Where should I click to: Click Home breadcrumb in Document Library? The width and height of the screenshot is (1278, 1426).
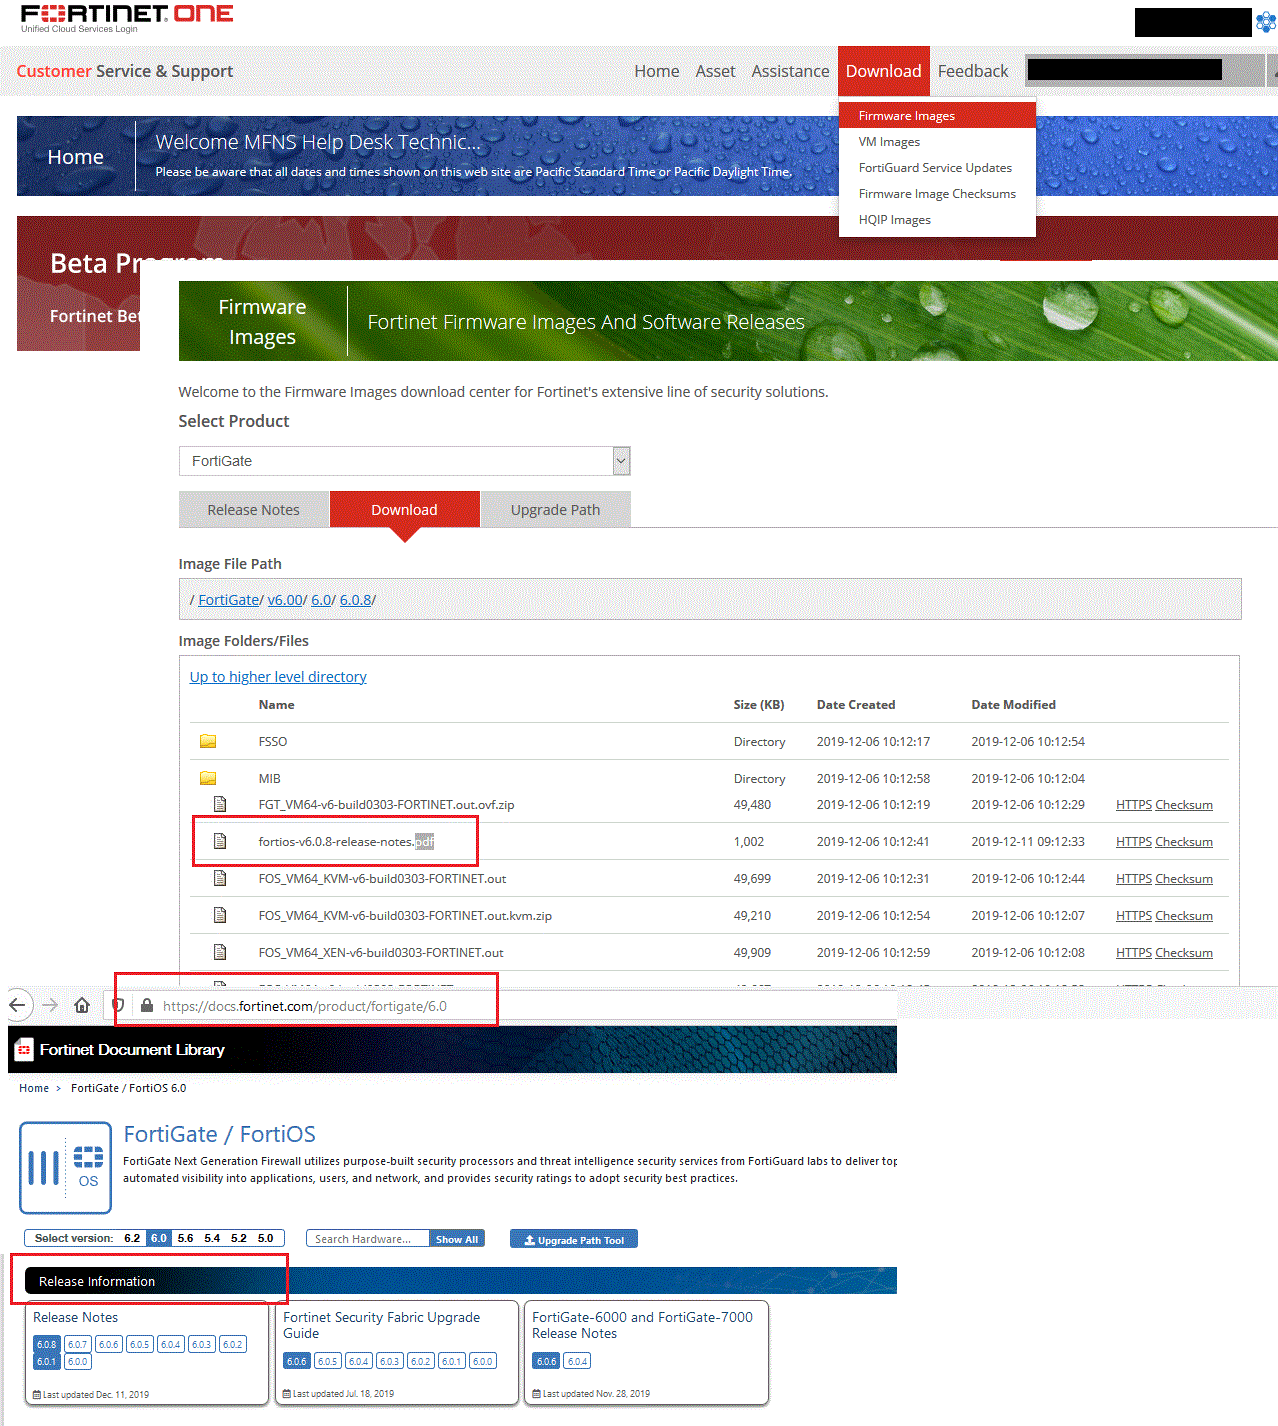34,1088
